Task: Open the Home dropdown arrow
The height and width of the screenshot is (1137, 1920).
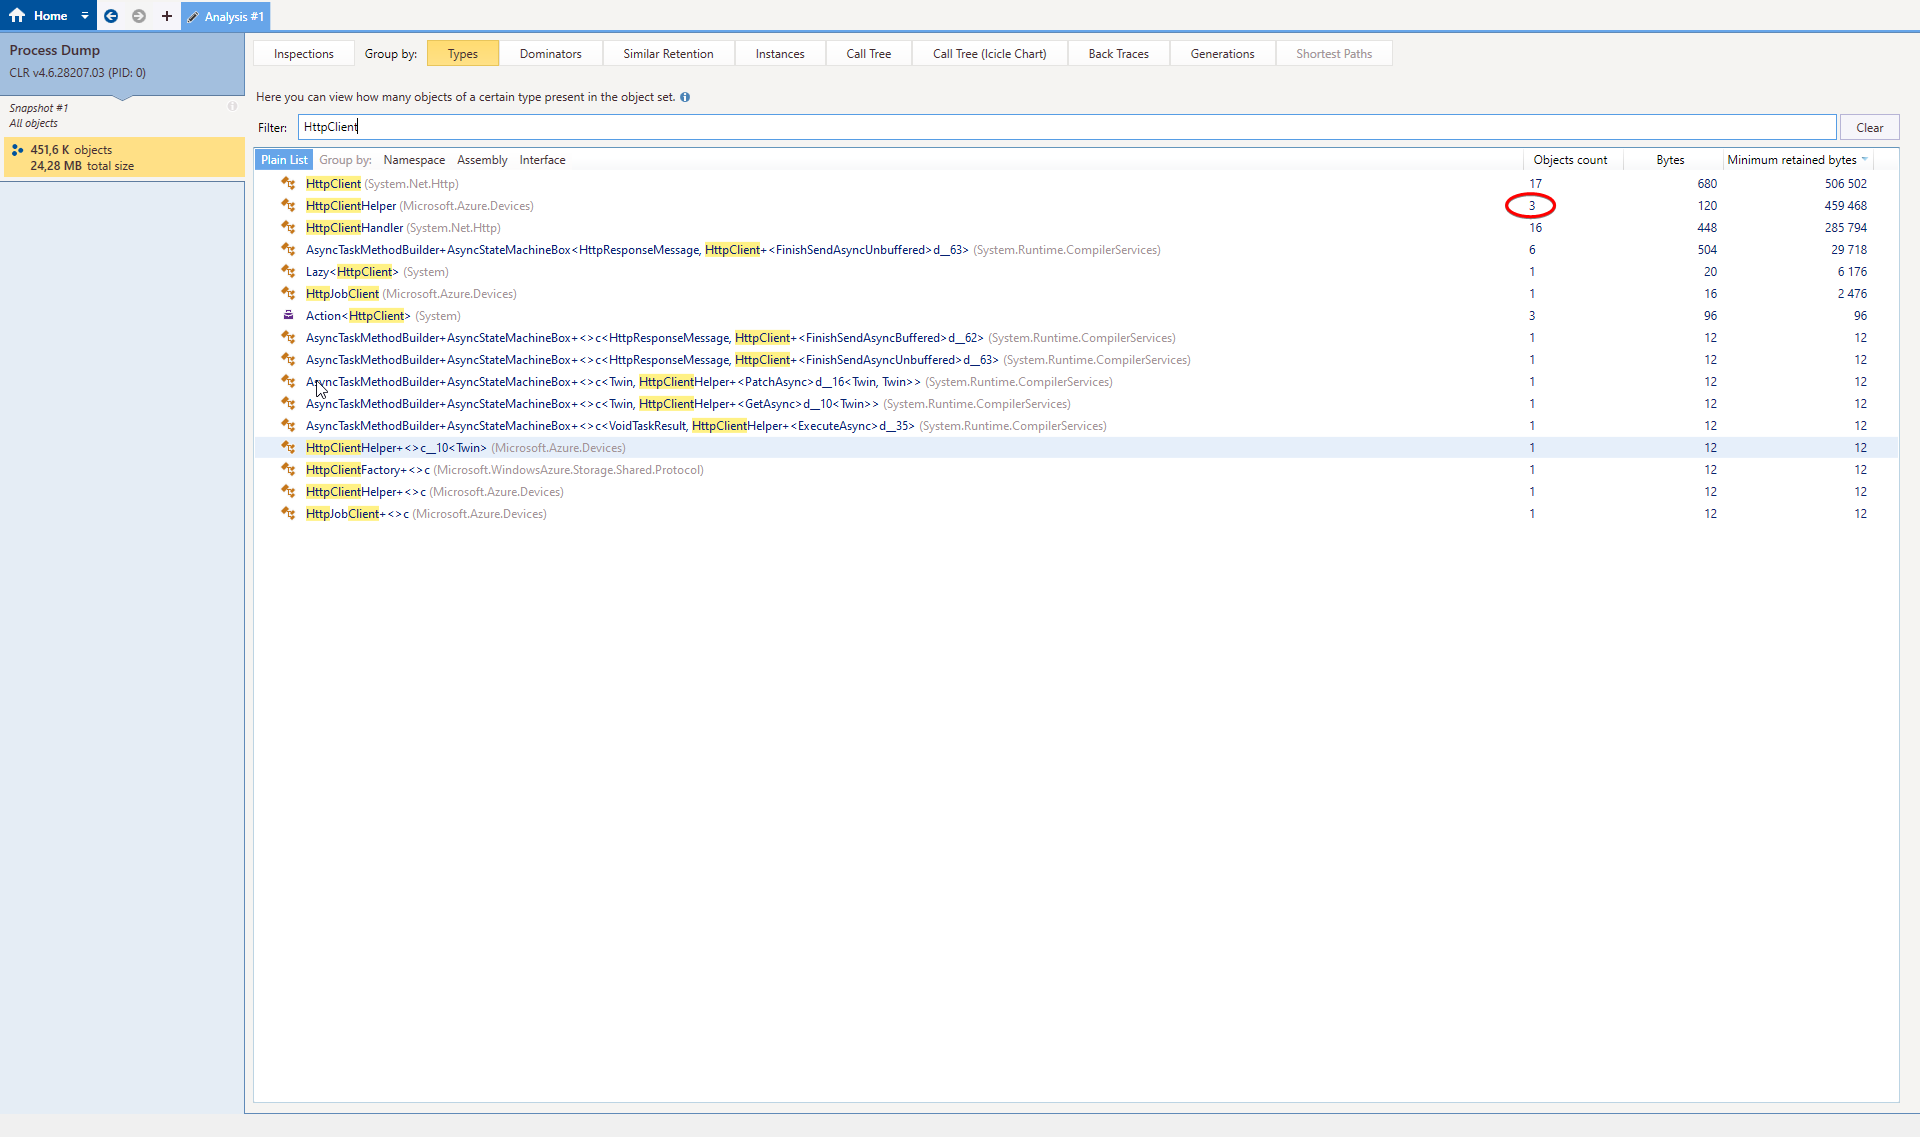Action: coord(84,15)
